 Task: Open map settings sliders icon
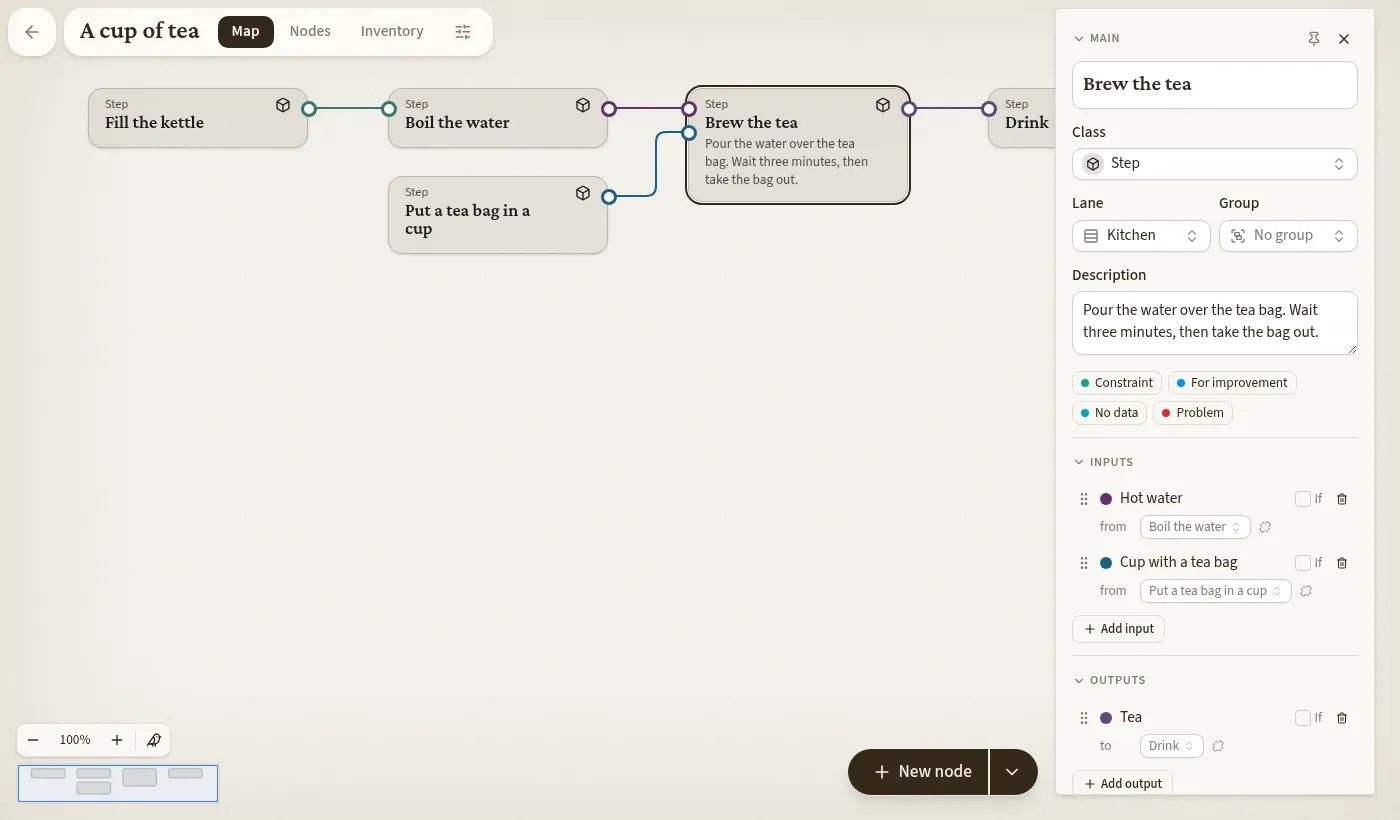point(462,32)
